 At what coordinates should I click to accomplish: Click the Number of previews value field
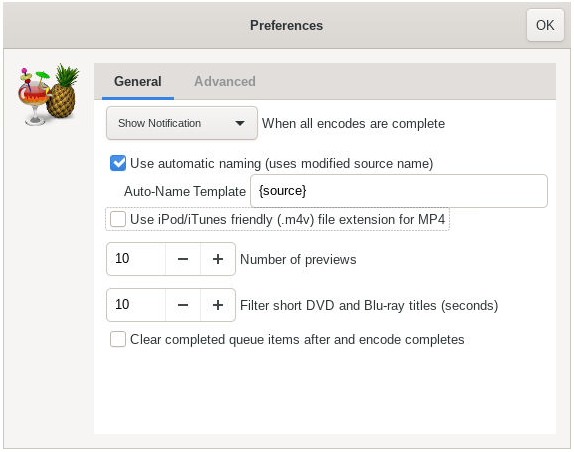pyautogui.click(x=136, y=259)
